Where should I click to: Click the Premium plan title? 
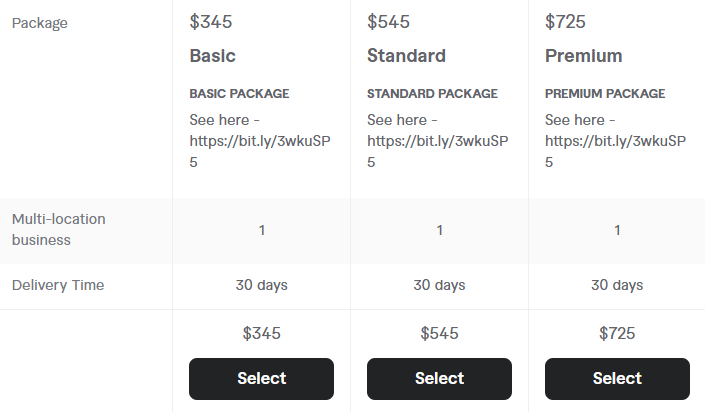click(x=584, y=56)
